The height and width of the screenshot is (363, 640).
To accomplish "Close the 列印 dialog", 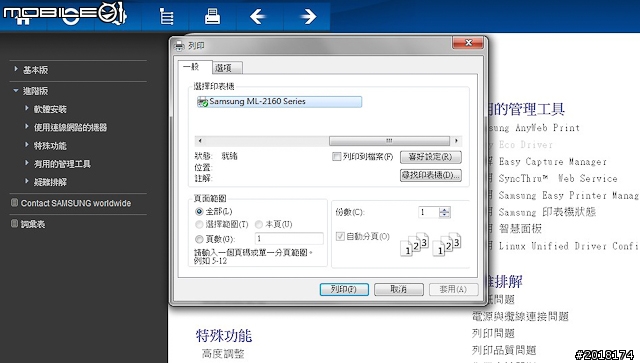I will point(468,42).
